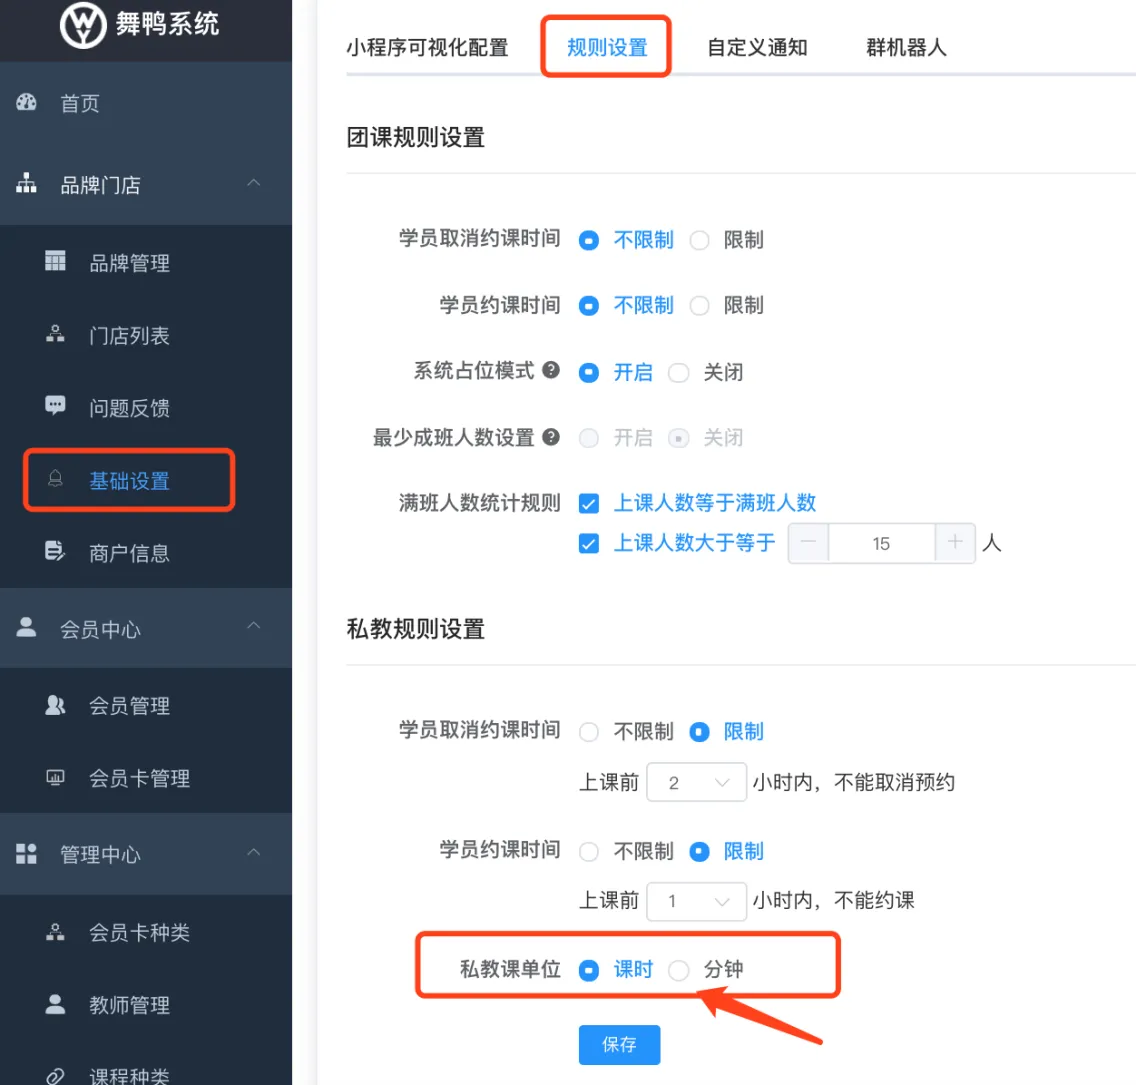Click the 品牌管理 grid icon
This screenshot has height=1085, width=1136.
click(55, 262)
